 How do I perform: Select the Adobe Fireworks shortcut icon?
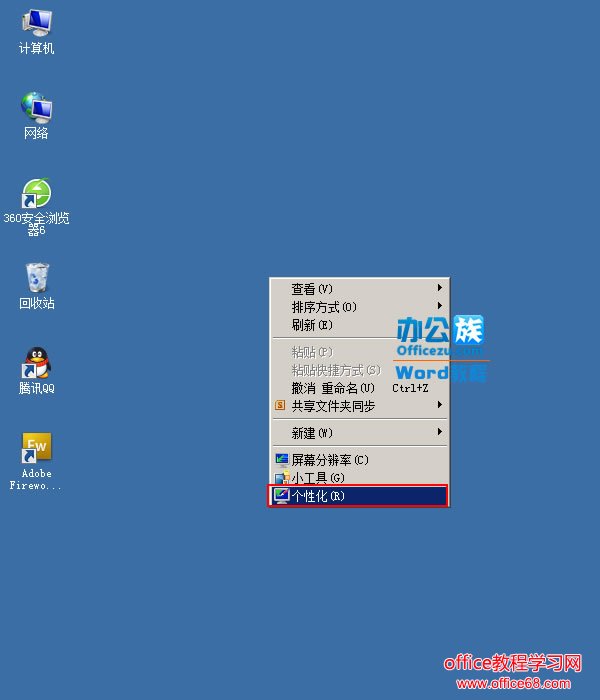click(x=36, y=447)
